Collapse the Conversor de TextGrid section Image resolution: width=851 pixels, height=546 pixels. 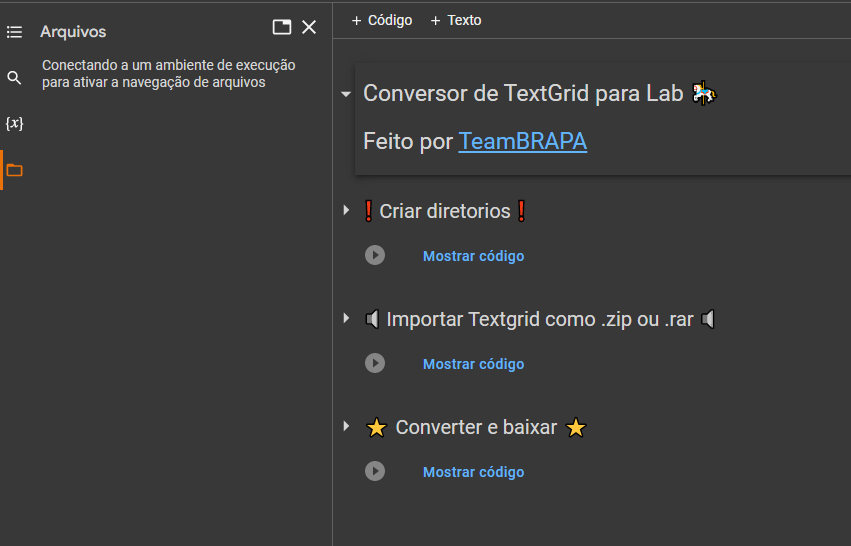click(346, 94)
